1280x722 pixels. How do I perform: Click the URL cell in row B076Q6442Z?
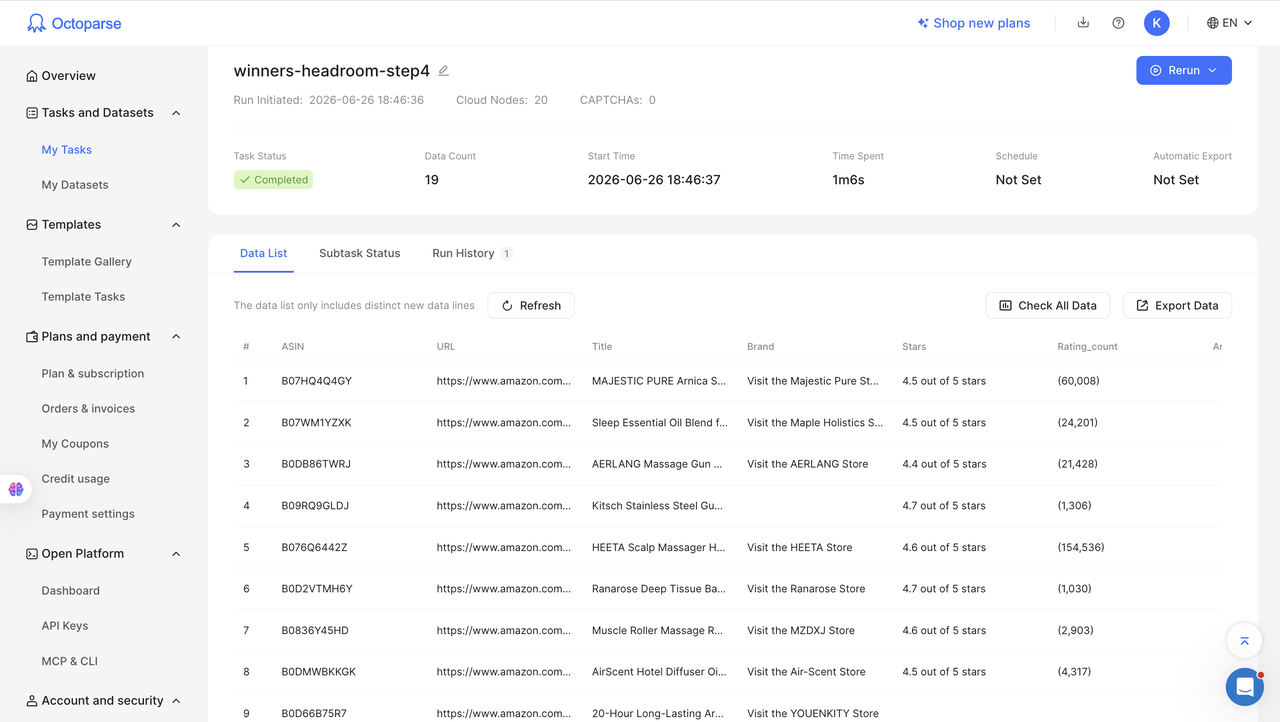[x=504, y=548]
